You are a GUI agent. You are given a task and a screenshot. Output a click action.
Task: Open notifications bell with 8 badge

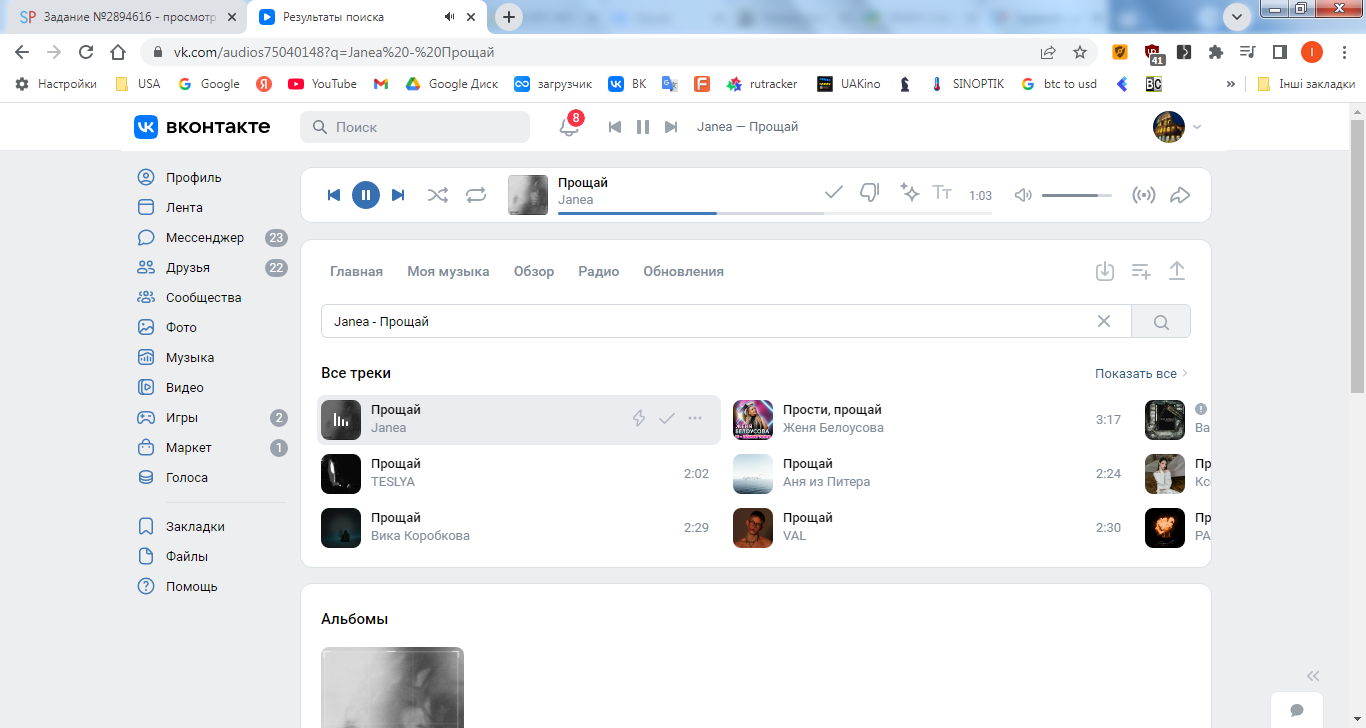pos(569,127)
